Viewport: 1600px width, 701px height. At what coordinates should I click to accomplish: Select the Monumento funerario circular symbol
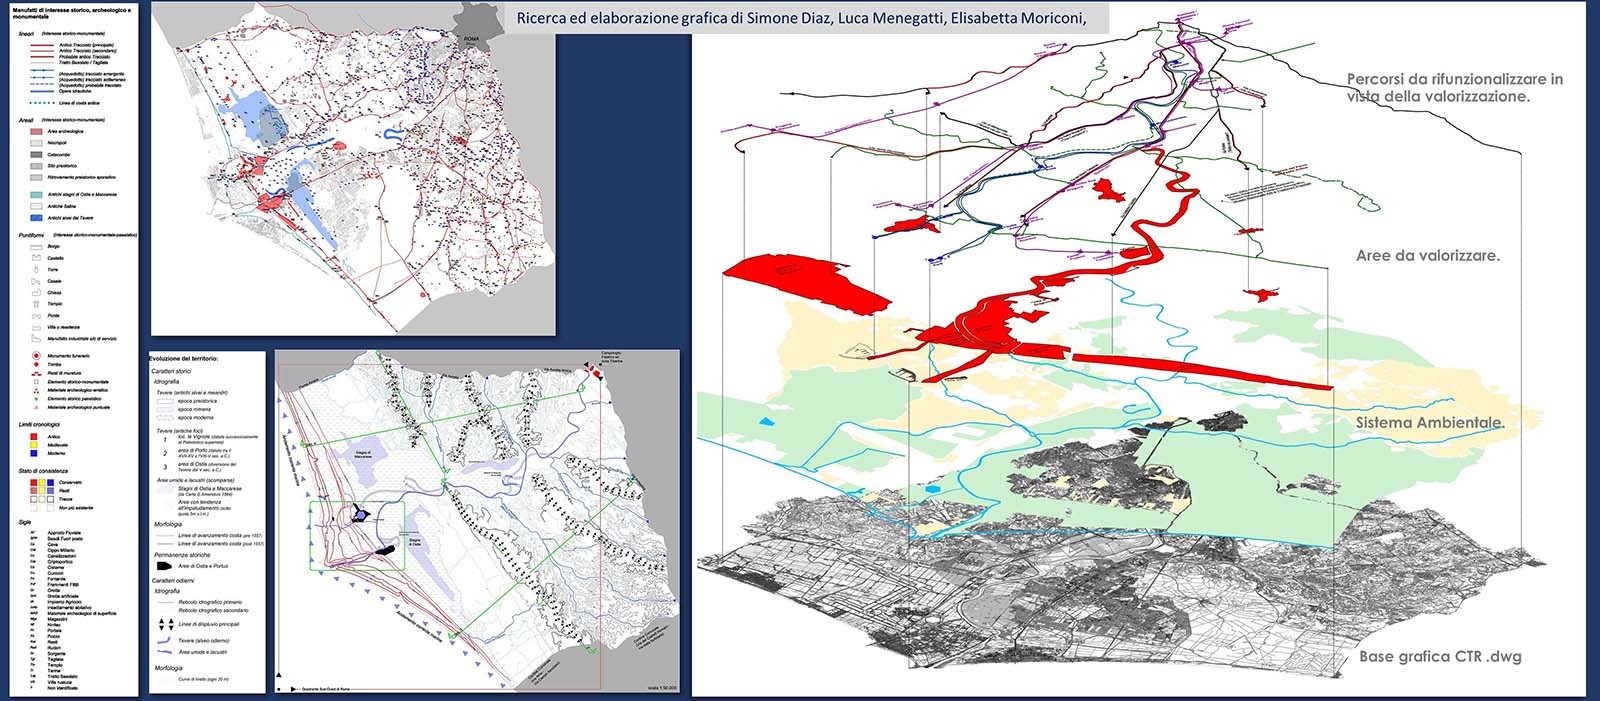(x=35, y=355)
